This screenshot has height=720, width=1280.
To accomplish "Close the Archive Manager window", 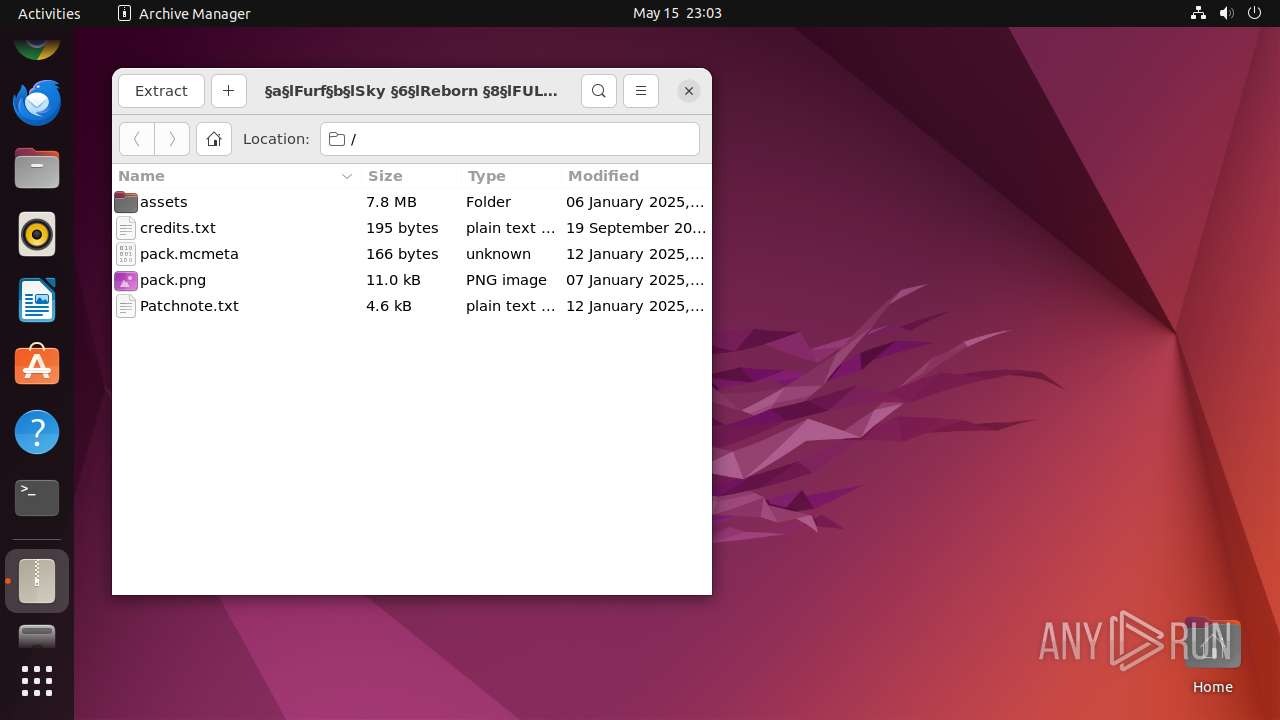I will pyautogui.click(x=689, y=91).
